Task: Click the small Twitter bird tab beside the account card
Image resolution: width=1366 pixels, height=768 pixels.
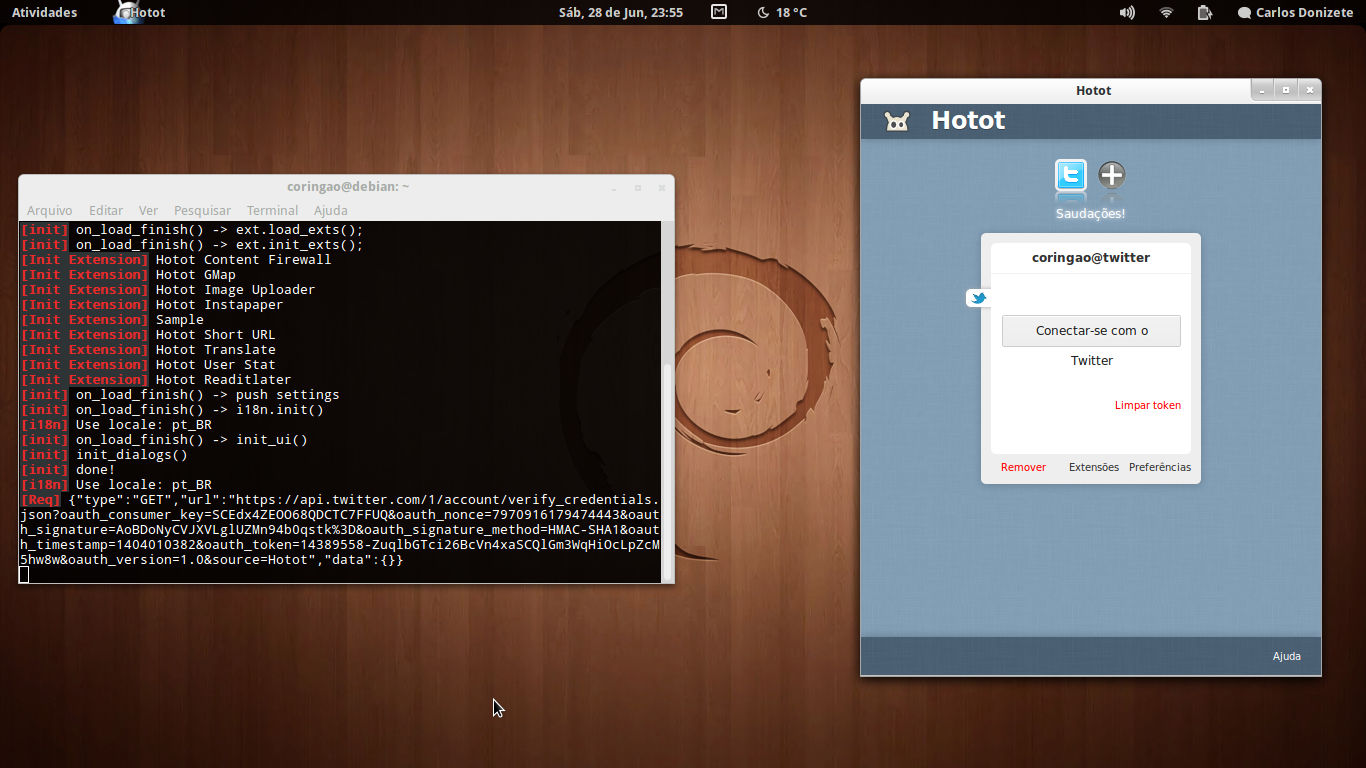Action: coord(979,298)
